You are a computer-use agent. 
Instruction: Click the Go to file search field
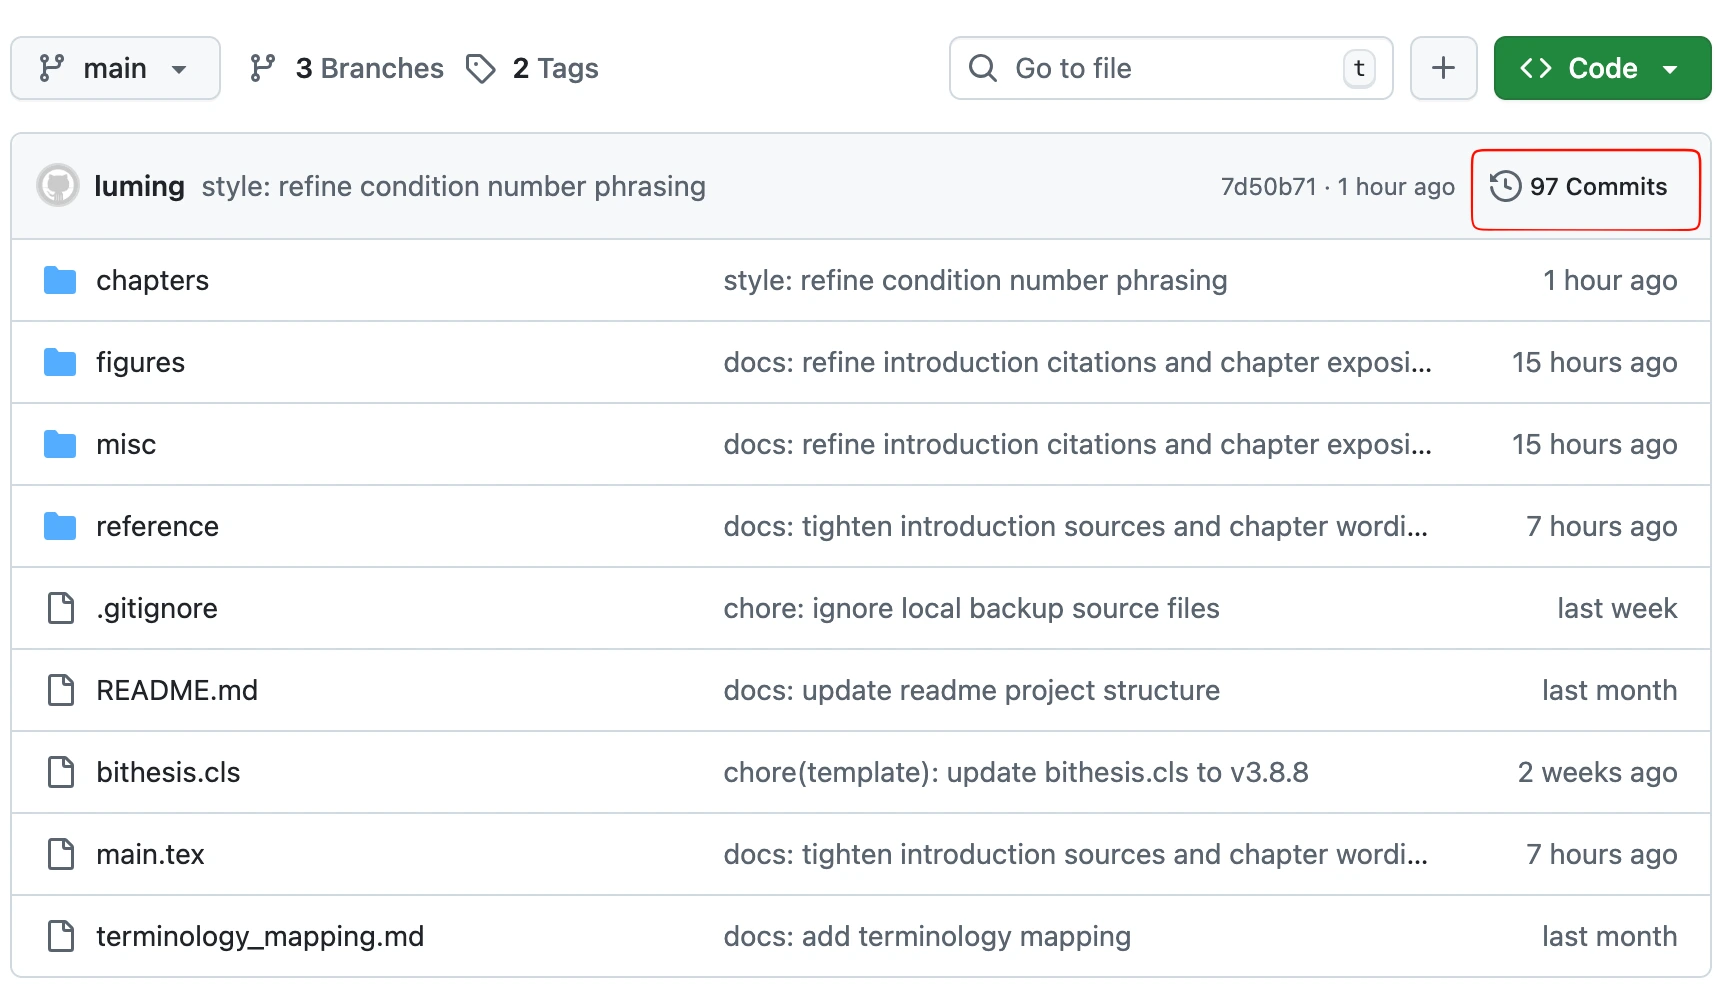click(x=1171, y=68)
